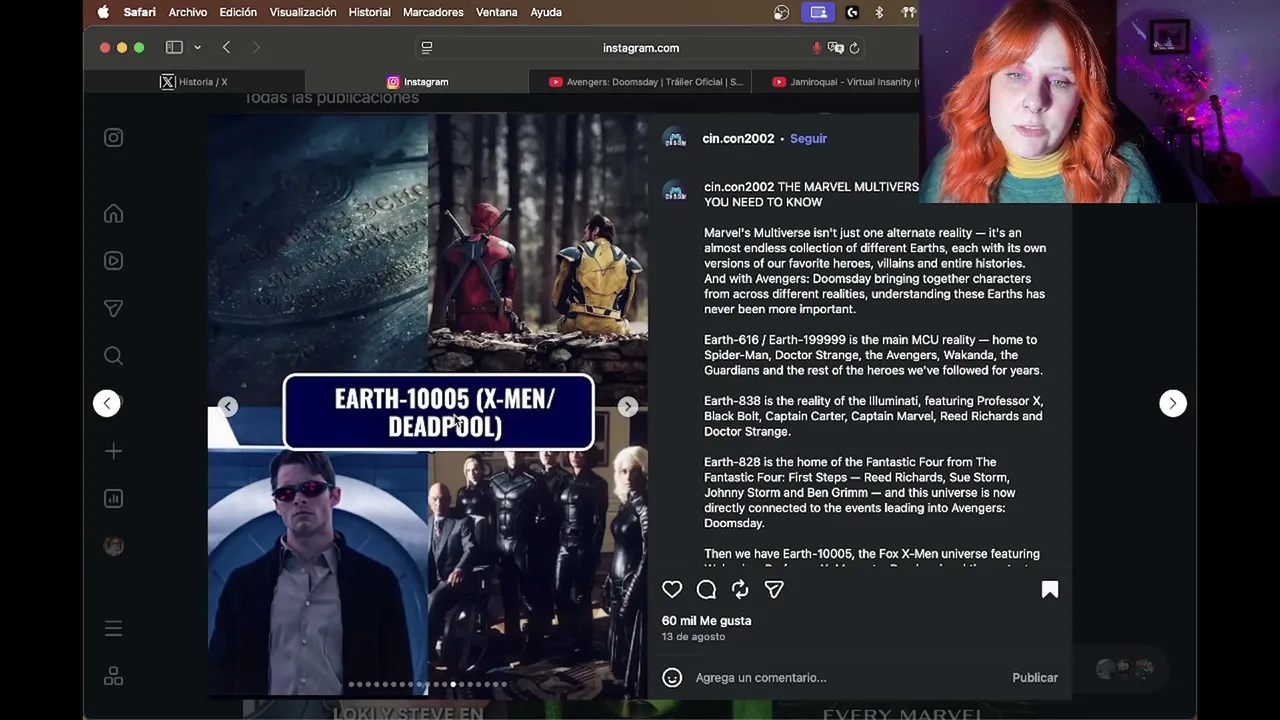Open the AirPods menu bar icon
This screenshot has height=720, width=1280.
[x=908, y=12]
